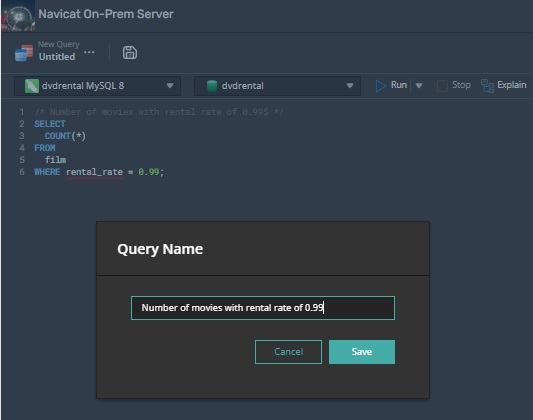The width and height of the screenshot is (533, 420).
Task: Click the Explain plan icon
Action: [x=487, y=86]
